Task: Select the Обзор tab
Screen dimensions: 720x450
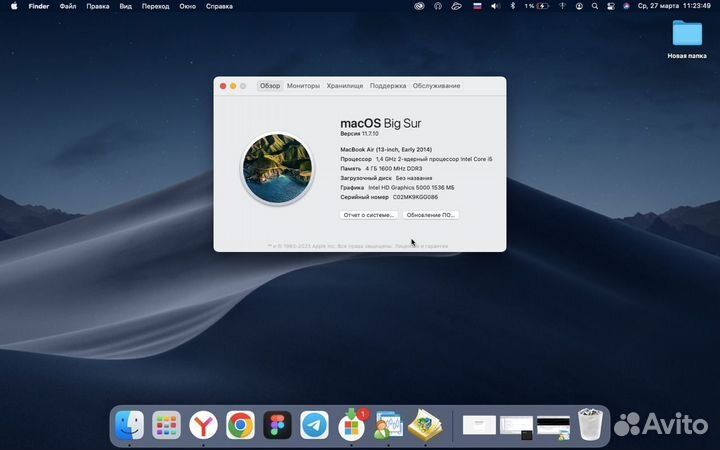Action: (270, 86)
